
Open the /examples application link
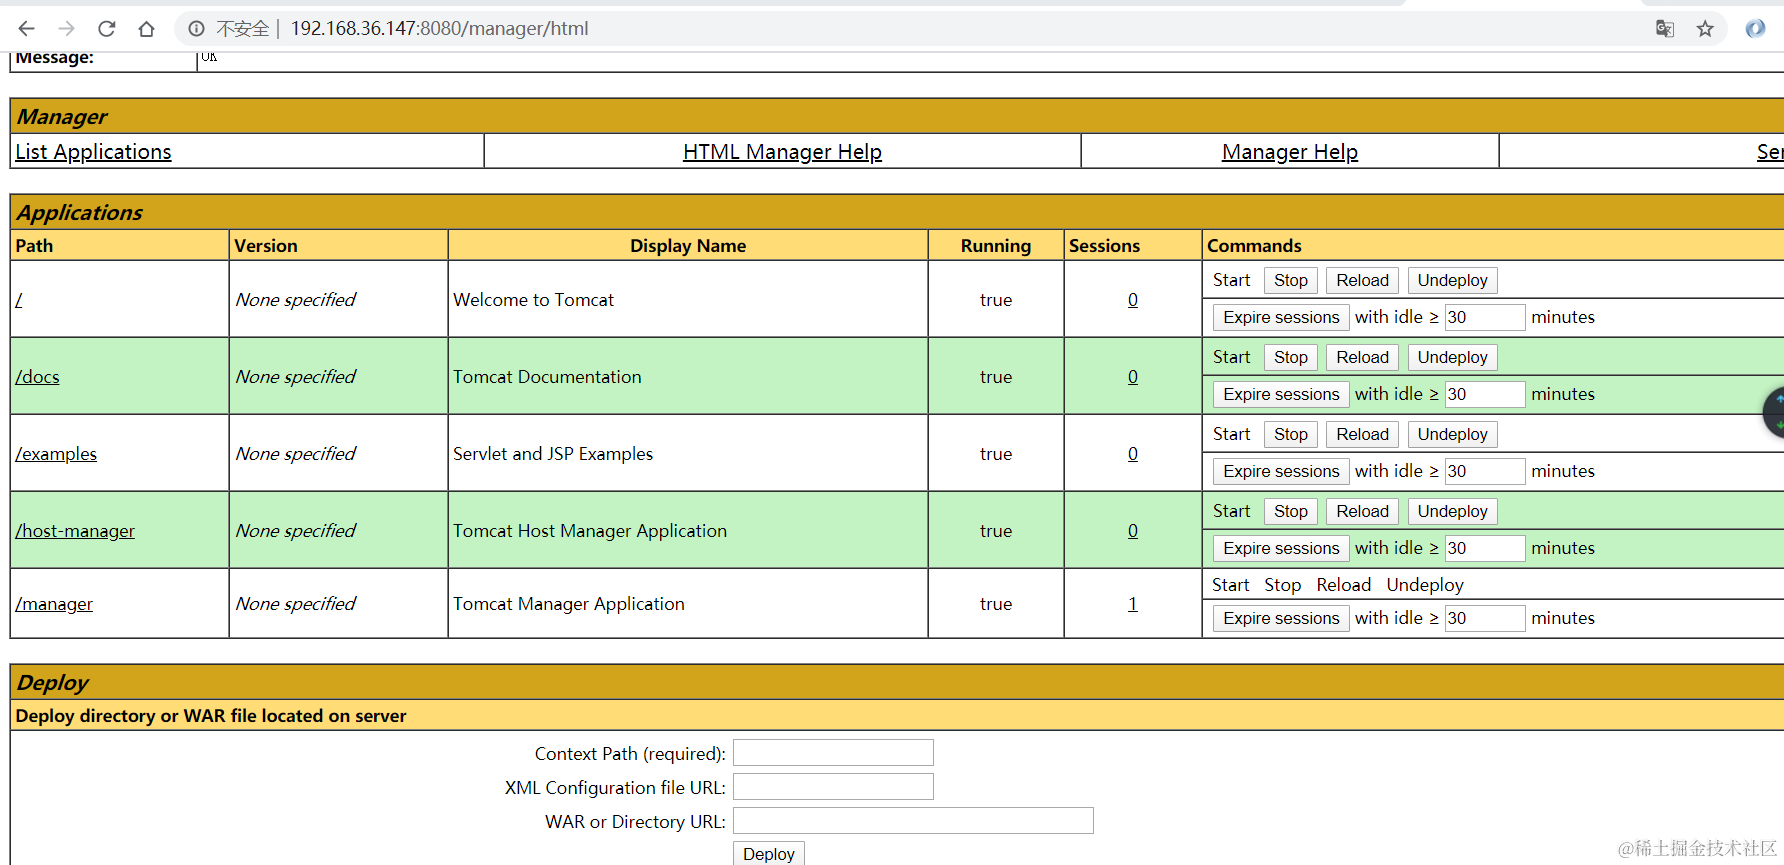tap(56, 454)
